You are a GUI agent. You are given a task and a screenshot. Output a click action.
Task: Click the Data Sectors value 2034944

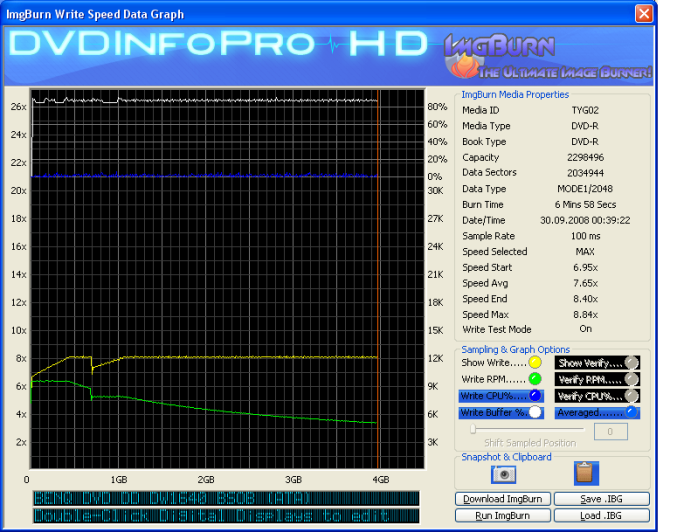pyautogui.click(x=585, y=173)
